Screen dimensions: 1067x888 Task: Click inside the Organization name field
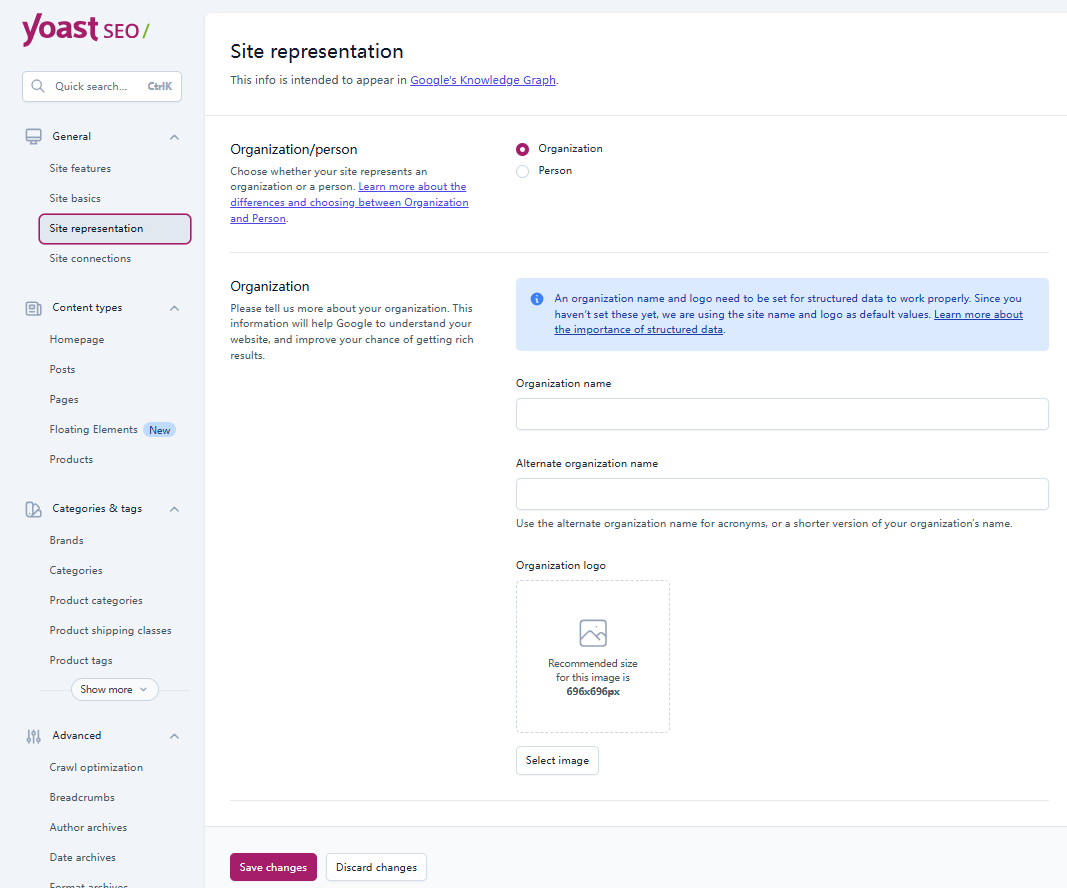[x=782, y=414]
